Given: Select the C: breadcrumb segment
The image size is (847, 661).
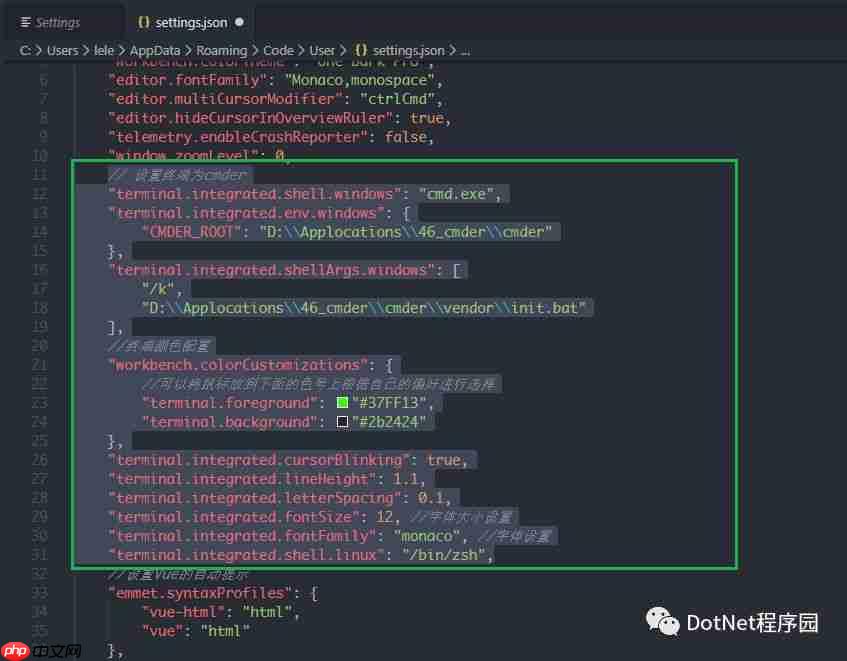Looking at the screenshot, I should point(25,51).
